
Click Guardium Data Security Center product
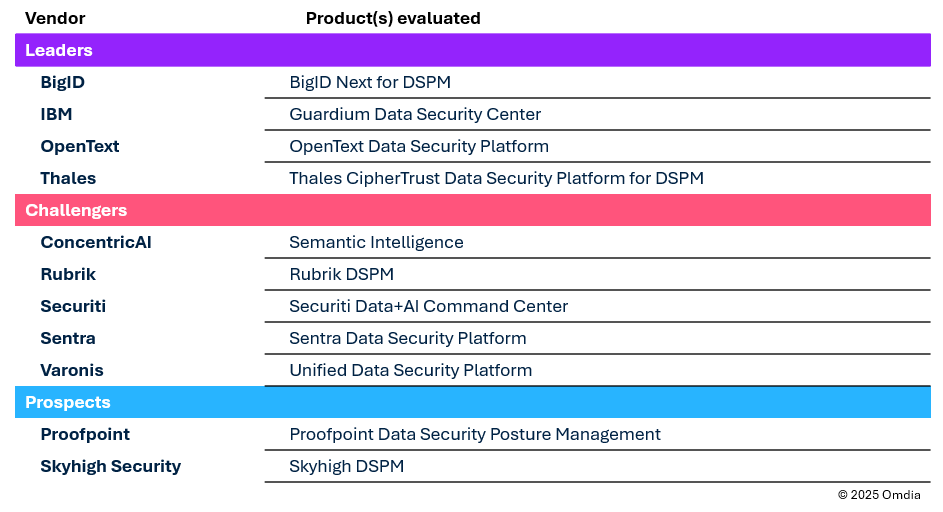(x=415, y=114)
